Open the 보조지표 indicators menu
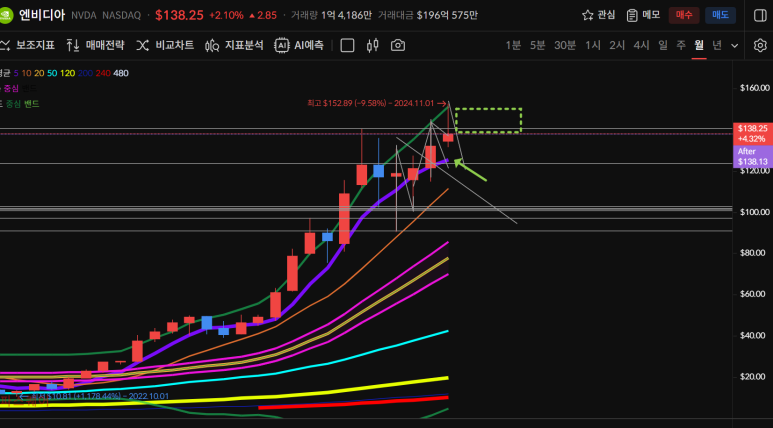This screenshot has height=428, width=773. pos(27,46)
